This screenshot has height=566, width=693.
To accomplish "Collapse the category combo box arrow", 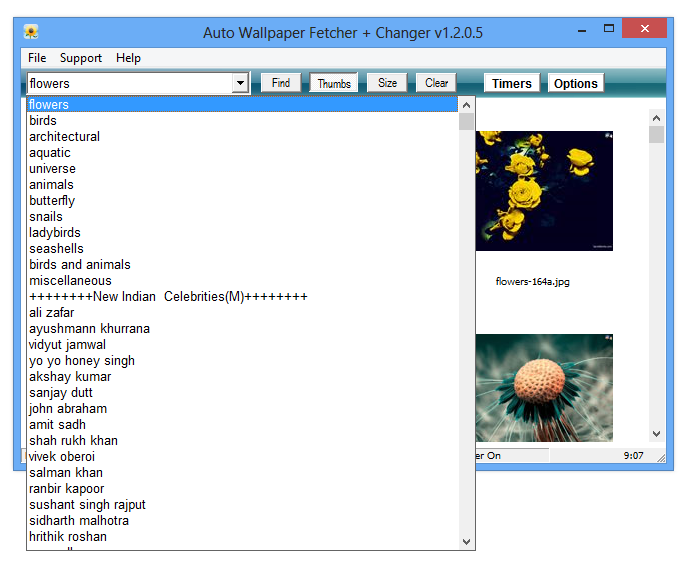I will tap(240, 83).
